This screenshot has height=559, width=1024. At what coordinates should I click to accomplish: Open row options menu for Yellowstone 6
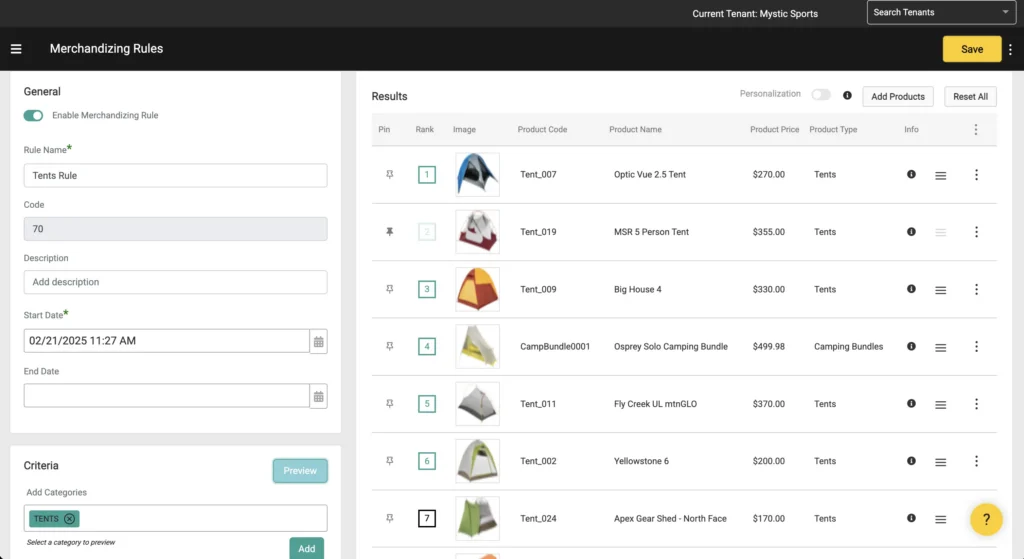976,461
